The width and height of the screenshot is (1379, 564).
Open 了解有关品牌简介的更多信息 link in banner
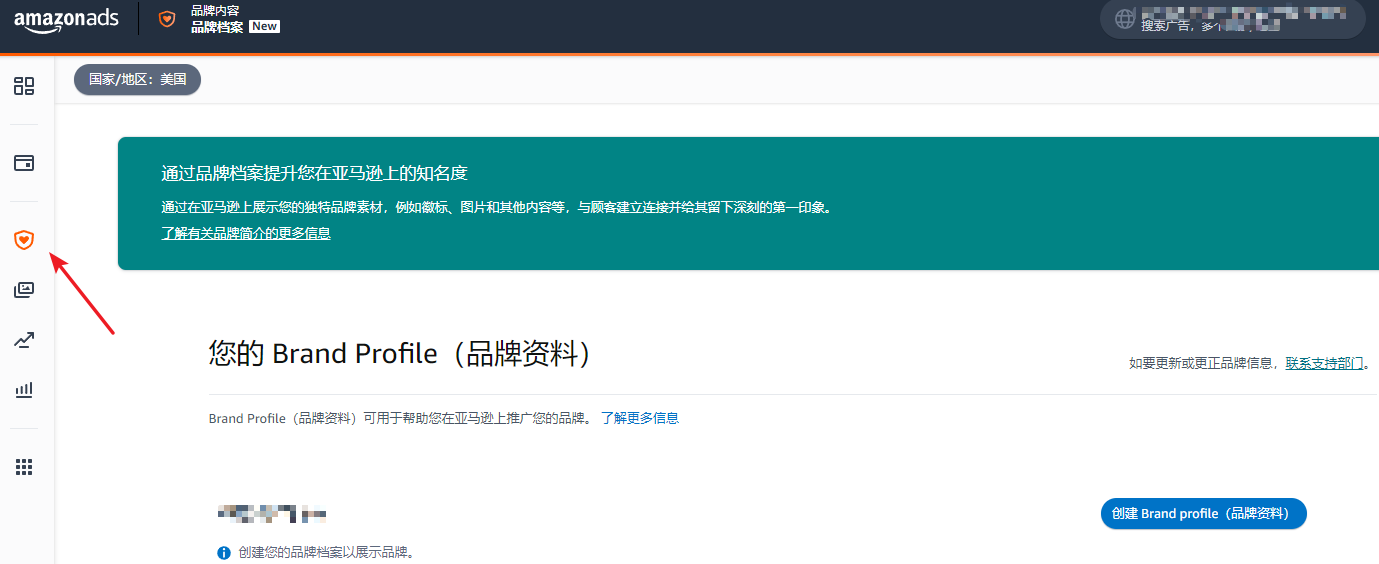pyautogui.click(x=246, y=233)
